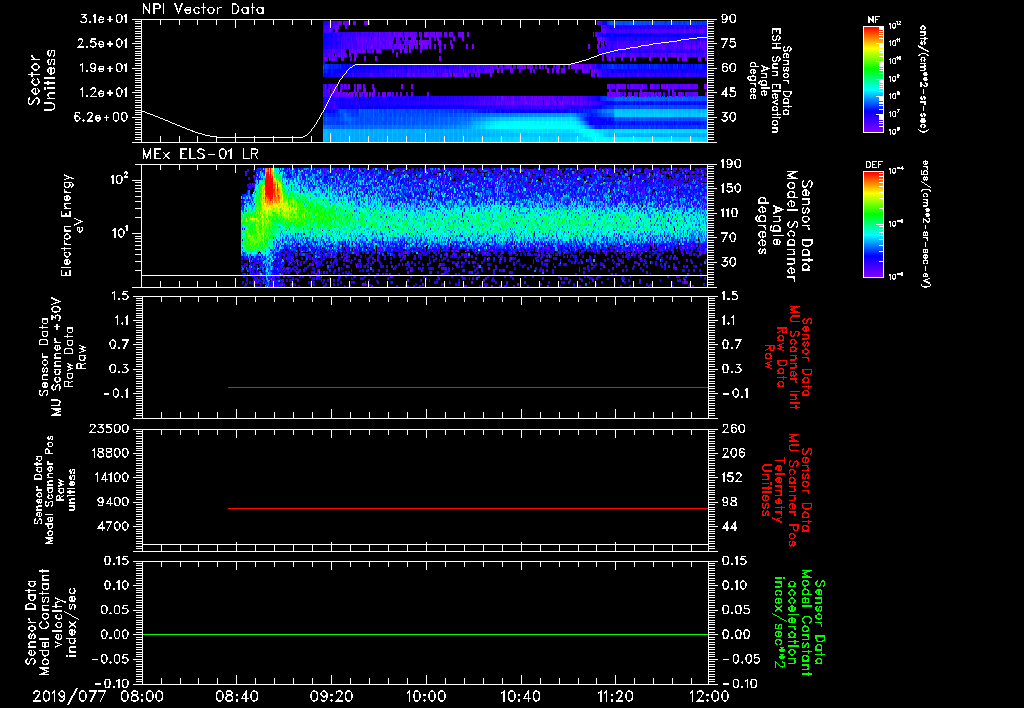Click the '3.1e+01' sector axis value
1024x708 pixels.
tap(105, 19)
